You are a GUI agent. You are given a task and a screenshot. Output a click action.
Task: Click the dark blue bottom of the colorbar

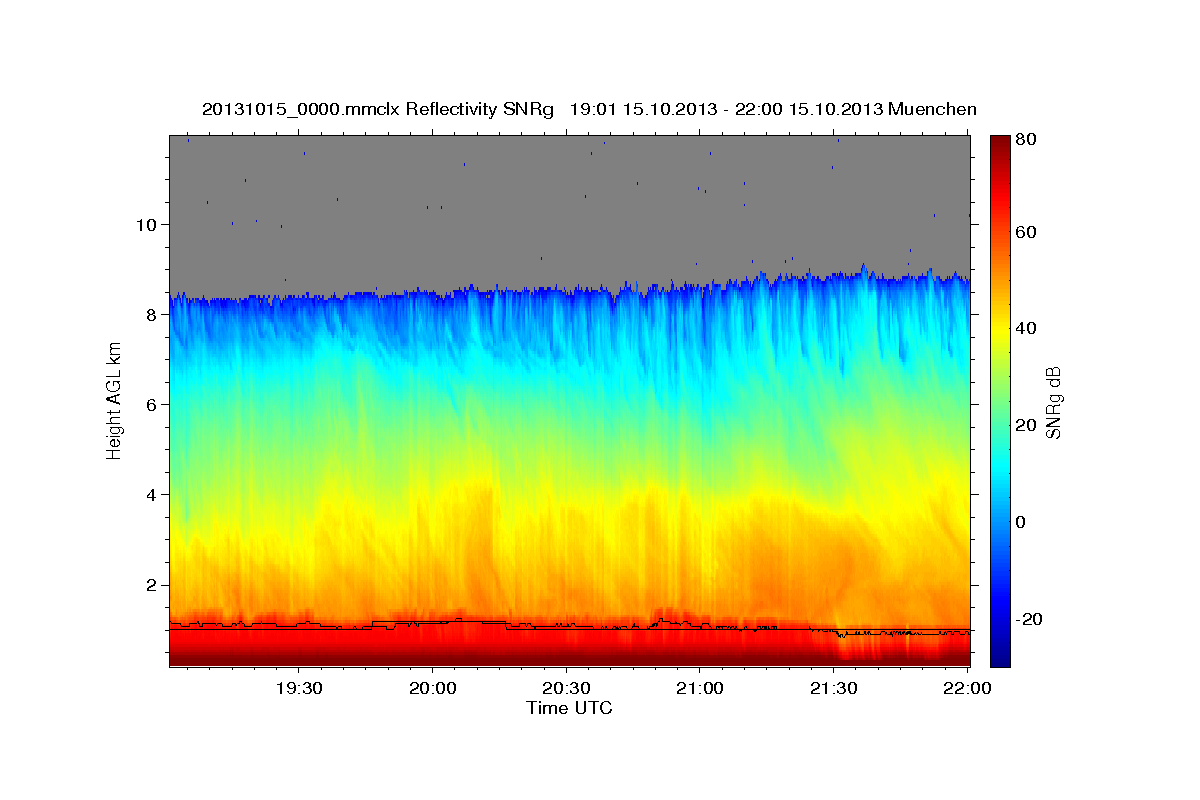coord(1000,658)
